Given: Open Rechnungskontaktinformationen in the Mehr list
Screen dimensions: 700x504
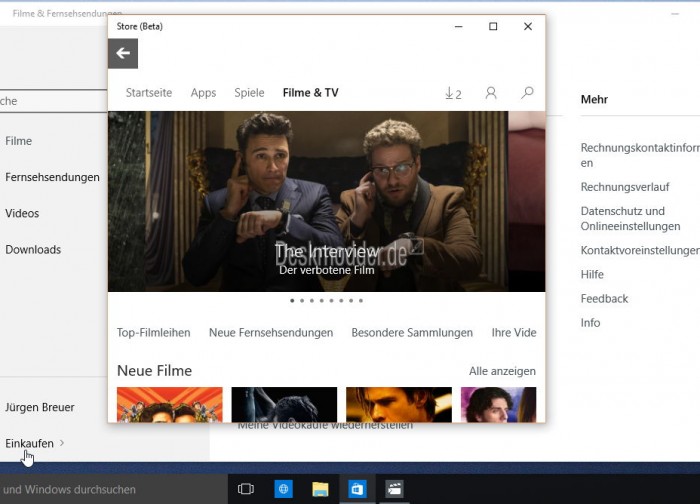Looking at the screenshot, I should click(x=640, y=155).
